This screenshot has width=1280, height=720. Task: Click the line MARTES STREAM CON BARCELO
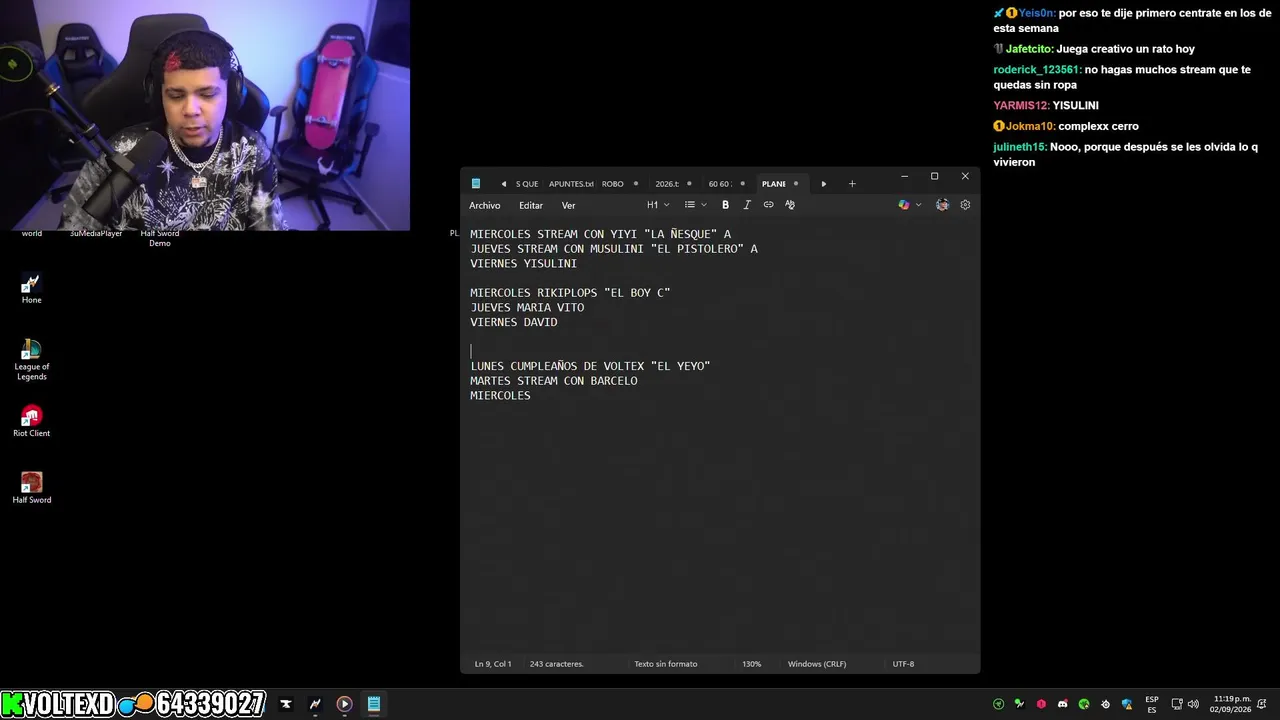tap(554, 381)
